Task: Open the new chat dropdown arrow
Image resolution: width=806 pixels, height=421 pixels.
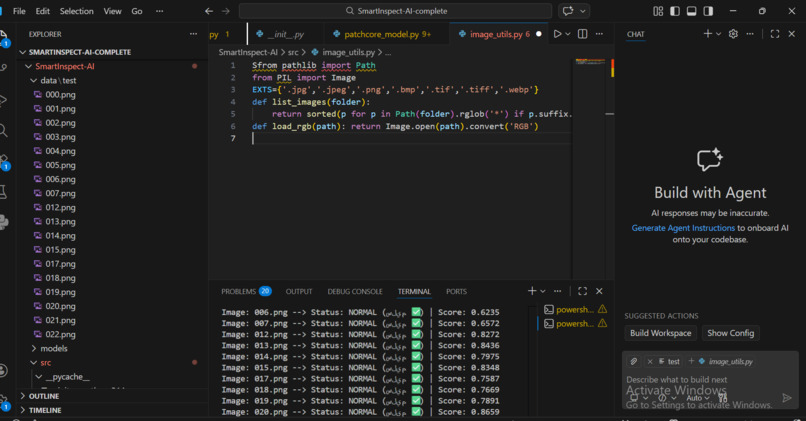Action: point(719,34)
